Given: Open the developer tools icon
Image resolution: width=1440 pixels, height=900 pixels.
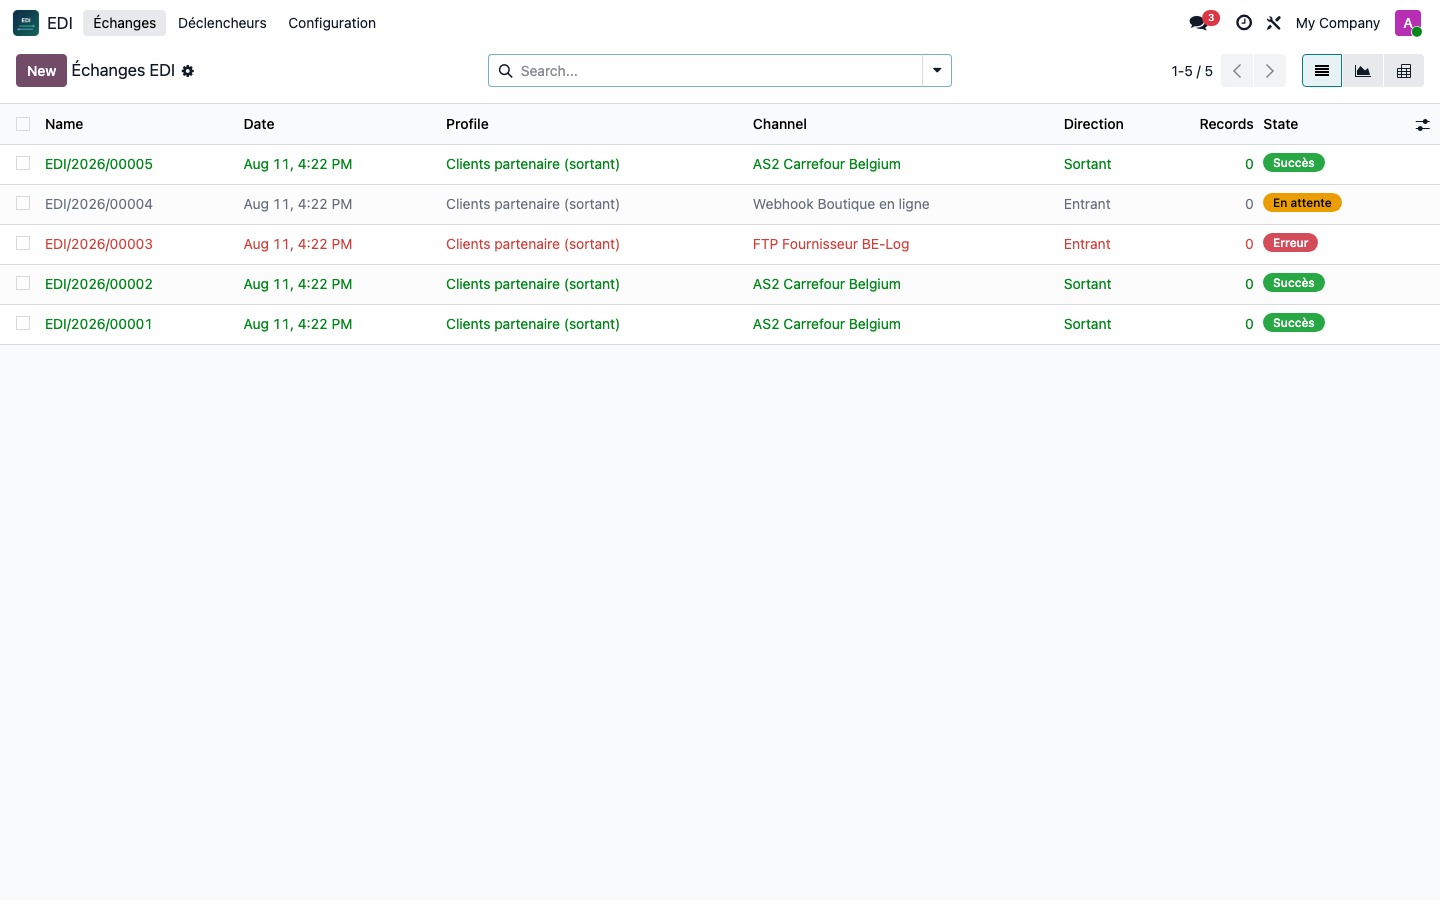Looking at the screenshot, I should (x=1274, y=23).
